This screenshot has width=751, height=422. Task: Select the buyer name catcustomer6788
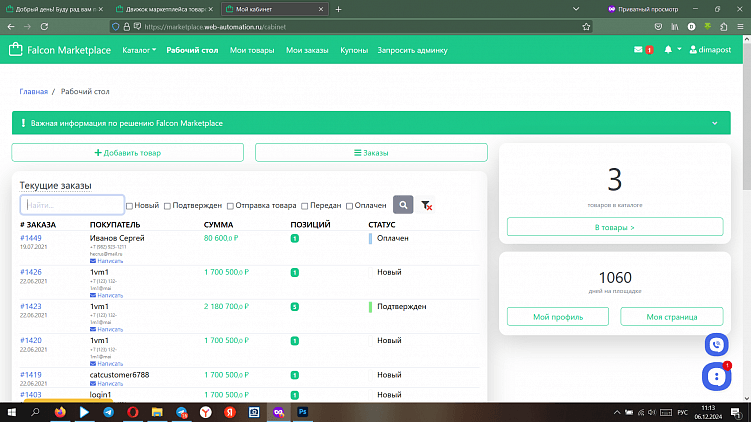pyautogui.click(x=119, y=375)
